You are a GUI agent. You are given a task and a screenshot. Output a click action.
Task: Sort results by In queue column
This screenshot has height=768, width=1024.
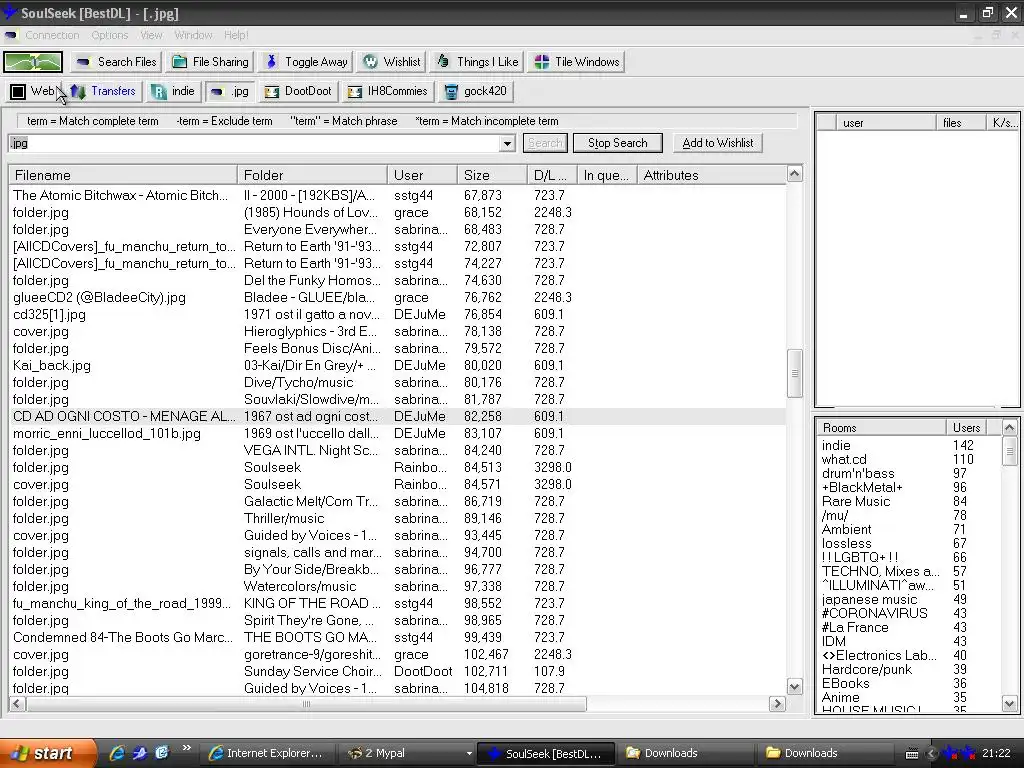pyautogui.click(x=607, y=175)
